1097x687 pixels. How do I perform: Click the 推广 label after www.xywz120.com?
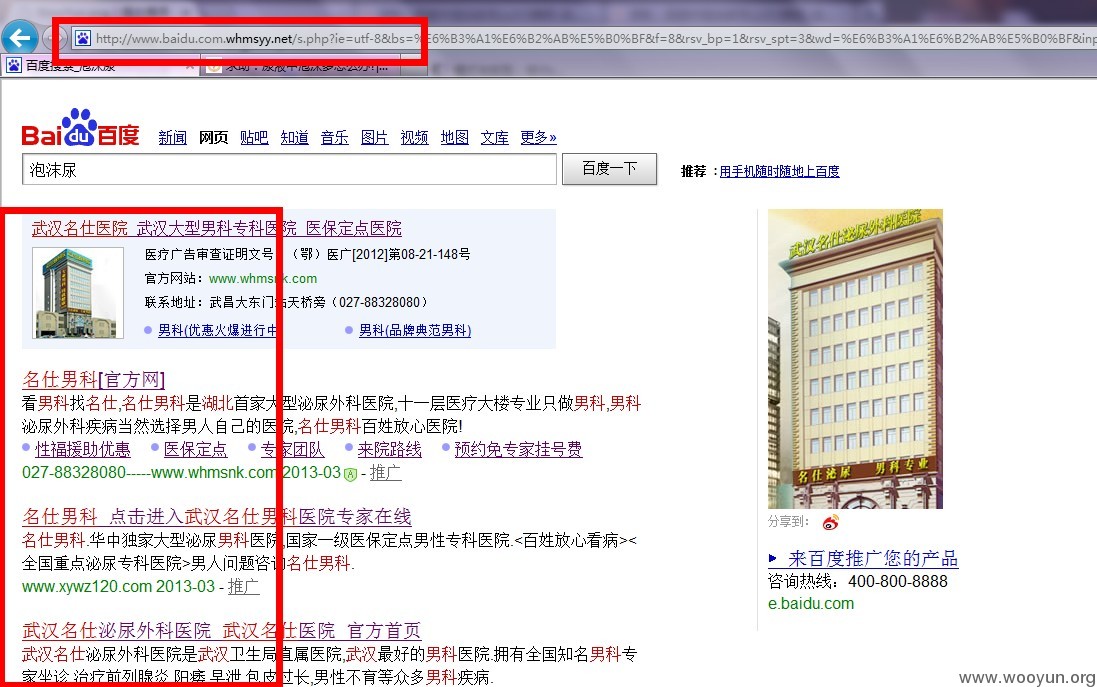(243, 587)
